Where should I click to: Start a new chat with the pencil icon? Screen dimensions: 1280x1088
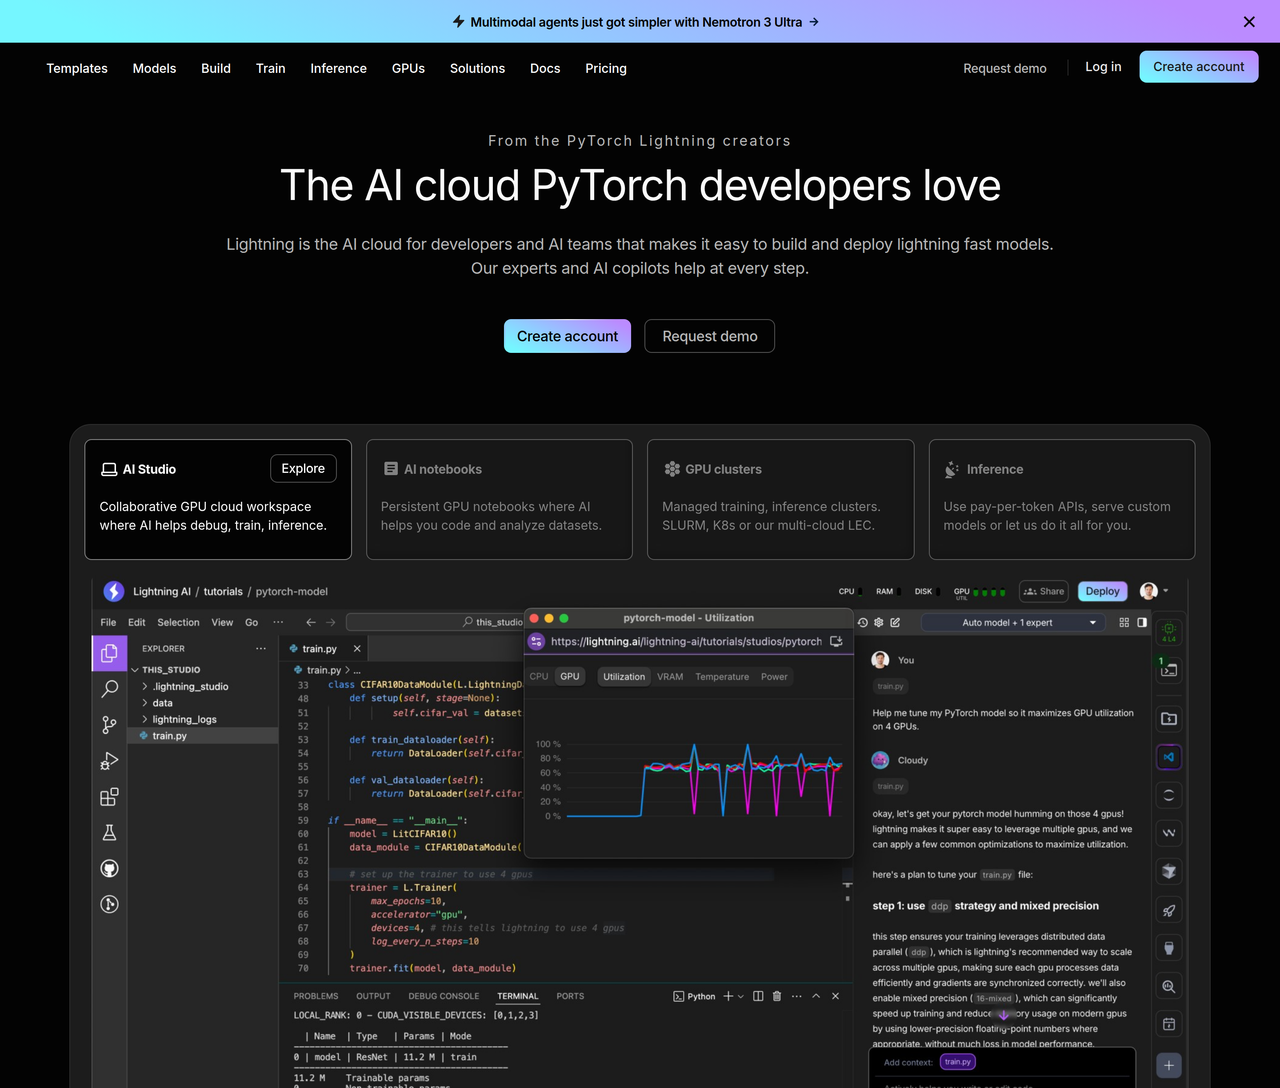click(x=895, y=622)
